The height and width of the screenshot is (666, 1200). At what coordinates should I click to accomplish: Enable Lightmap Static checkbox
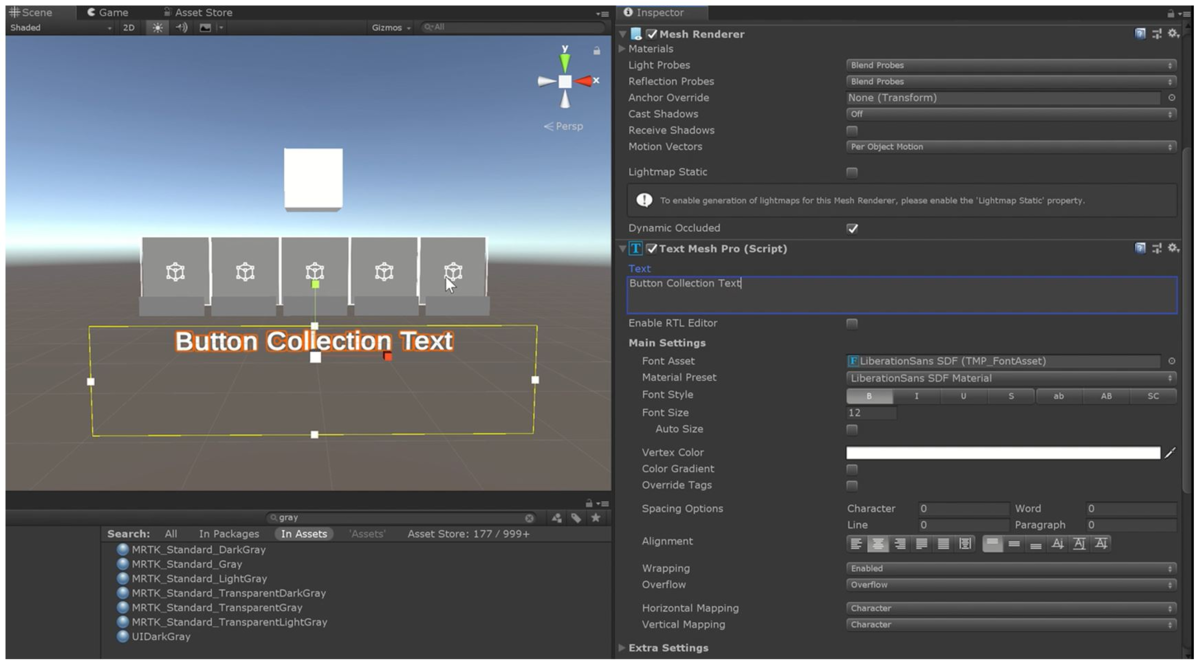852,172
